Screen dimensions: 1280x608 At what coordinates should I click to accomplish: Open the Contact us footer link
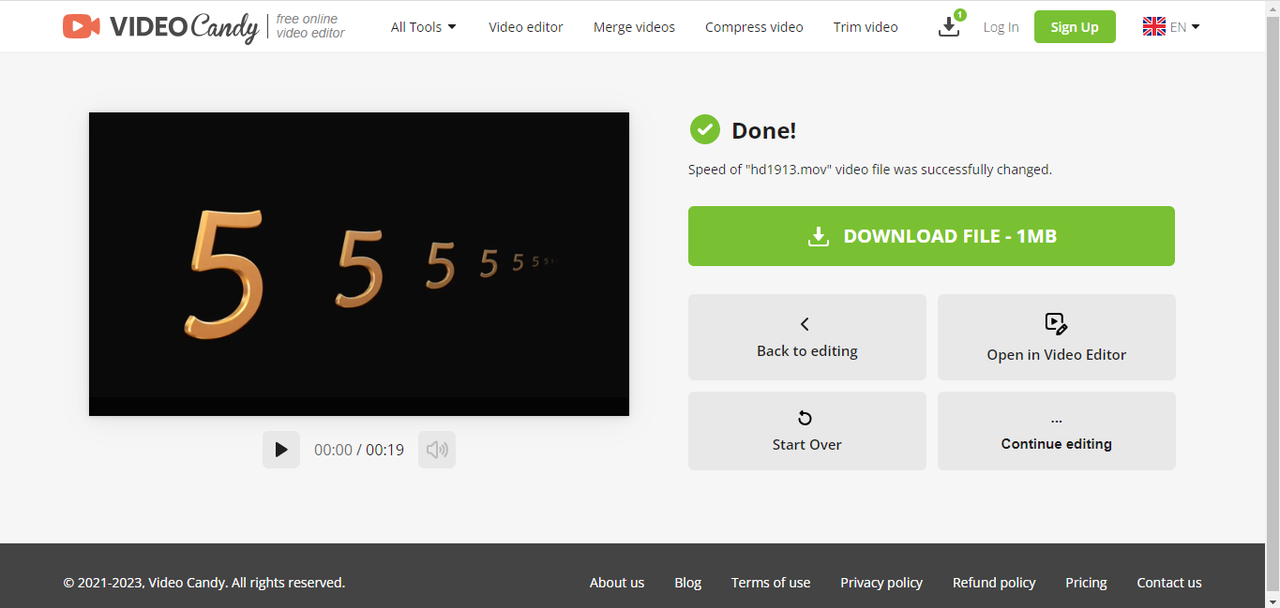coord(1169,582)
